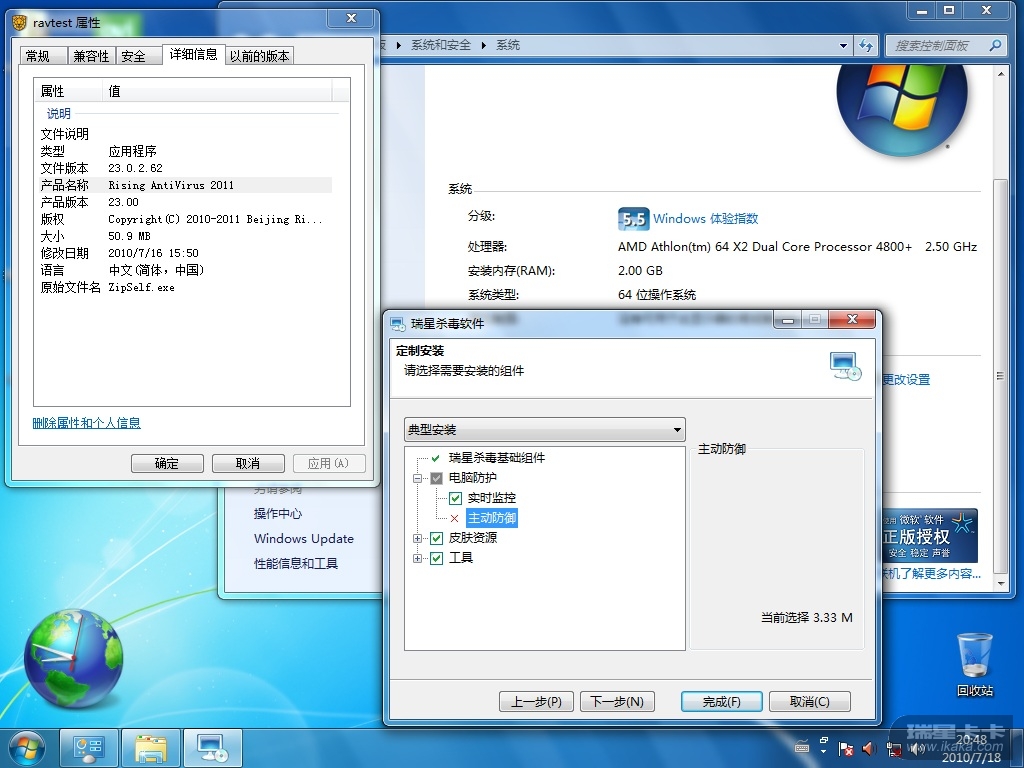This screenshot has width=1024, height=768.
Task: Click the Rising antivirus title bar icon
Action: tap(397, 323)
